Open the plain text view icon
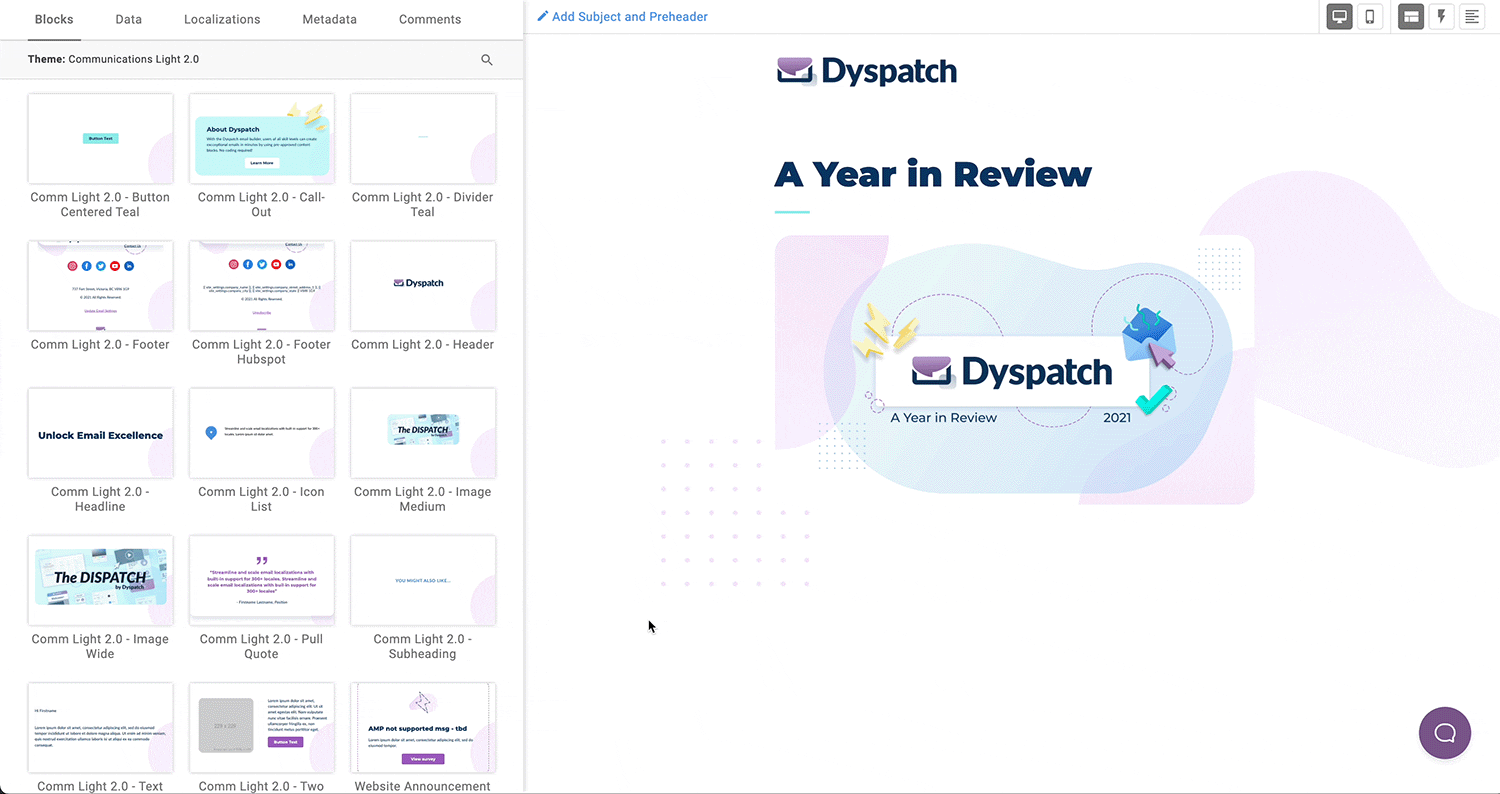1500x794 pixels. tap(1472, 17)
